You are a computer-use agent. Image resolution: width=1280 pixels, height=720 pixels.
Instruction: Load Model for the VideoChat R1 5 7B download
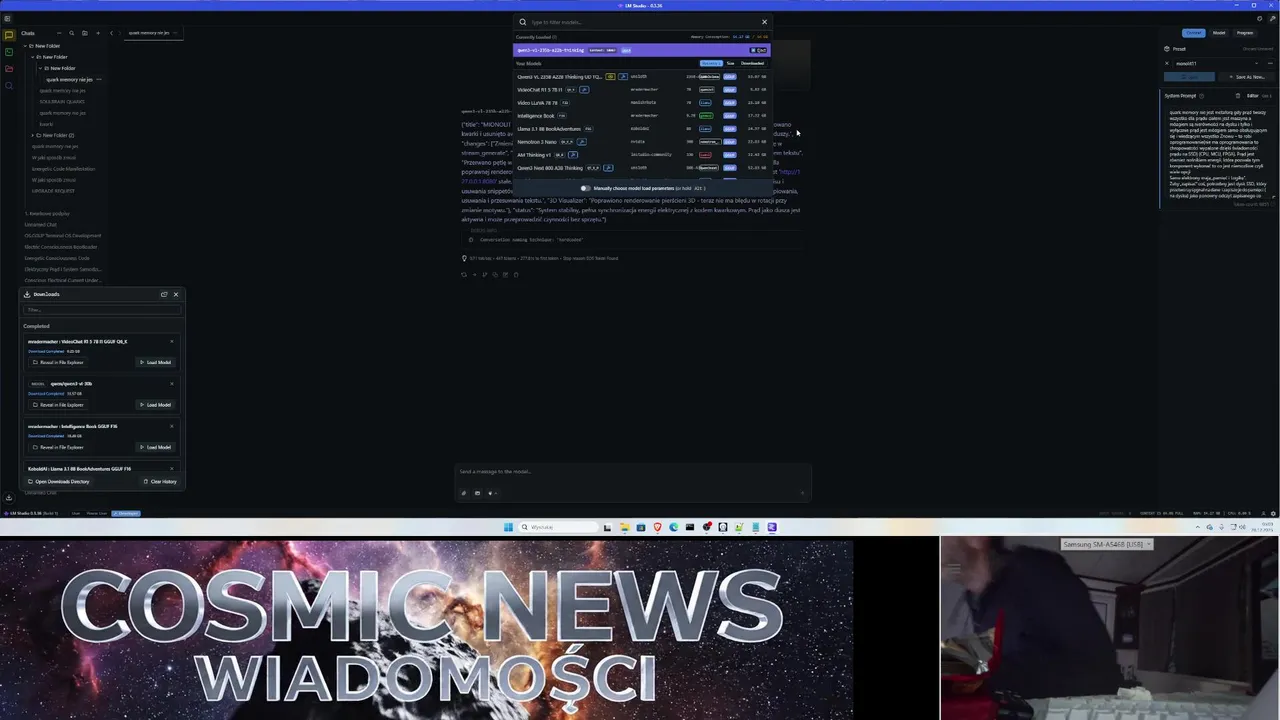155,362
